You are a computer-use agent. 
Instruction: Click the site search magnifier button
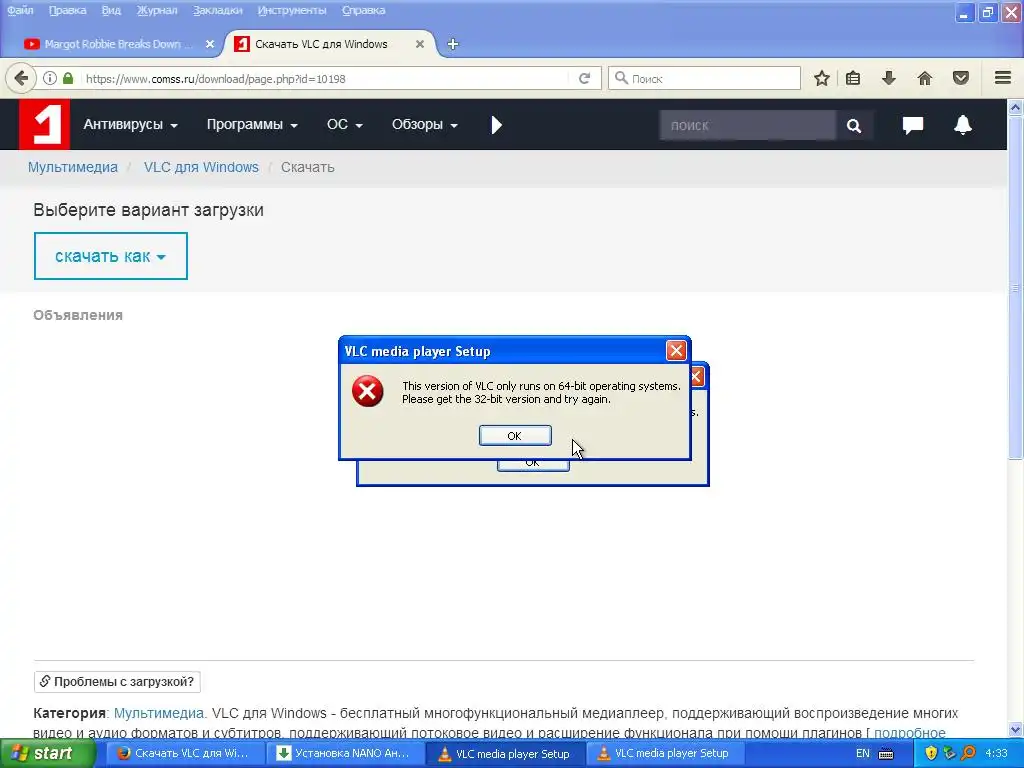854,125
